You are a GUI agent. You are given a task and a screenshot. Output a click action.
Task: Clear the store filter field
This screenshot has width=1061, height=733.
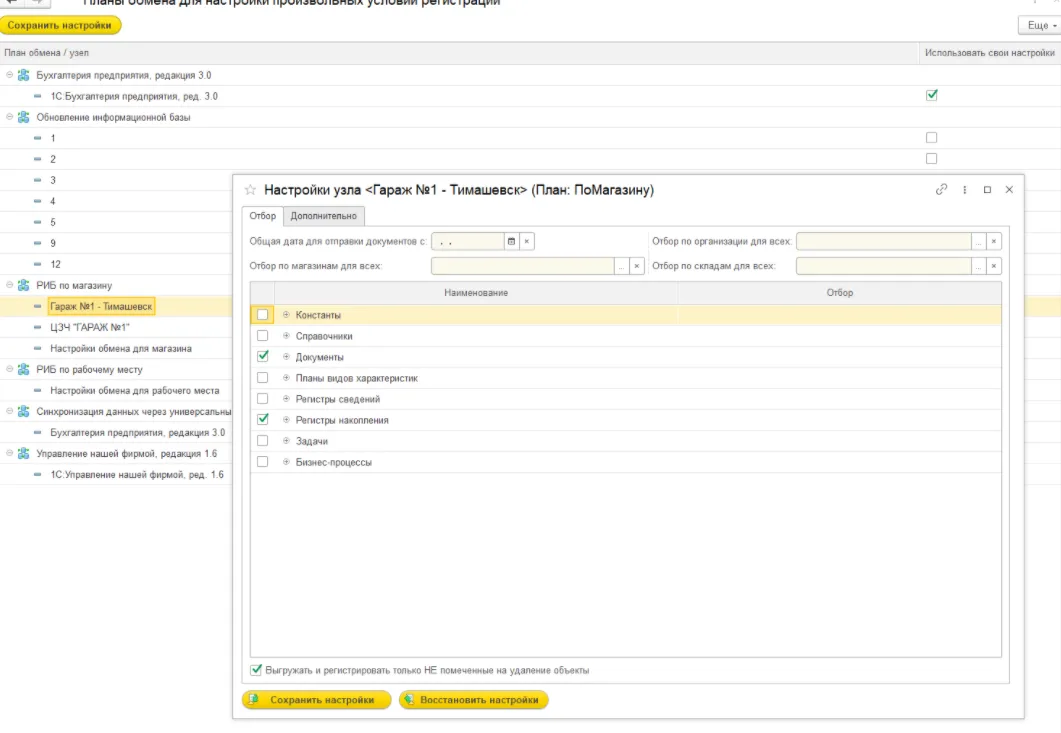(x=636, y=266)
